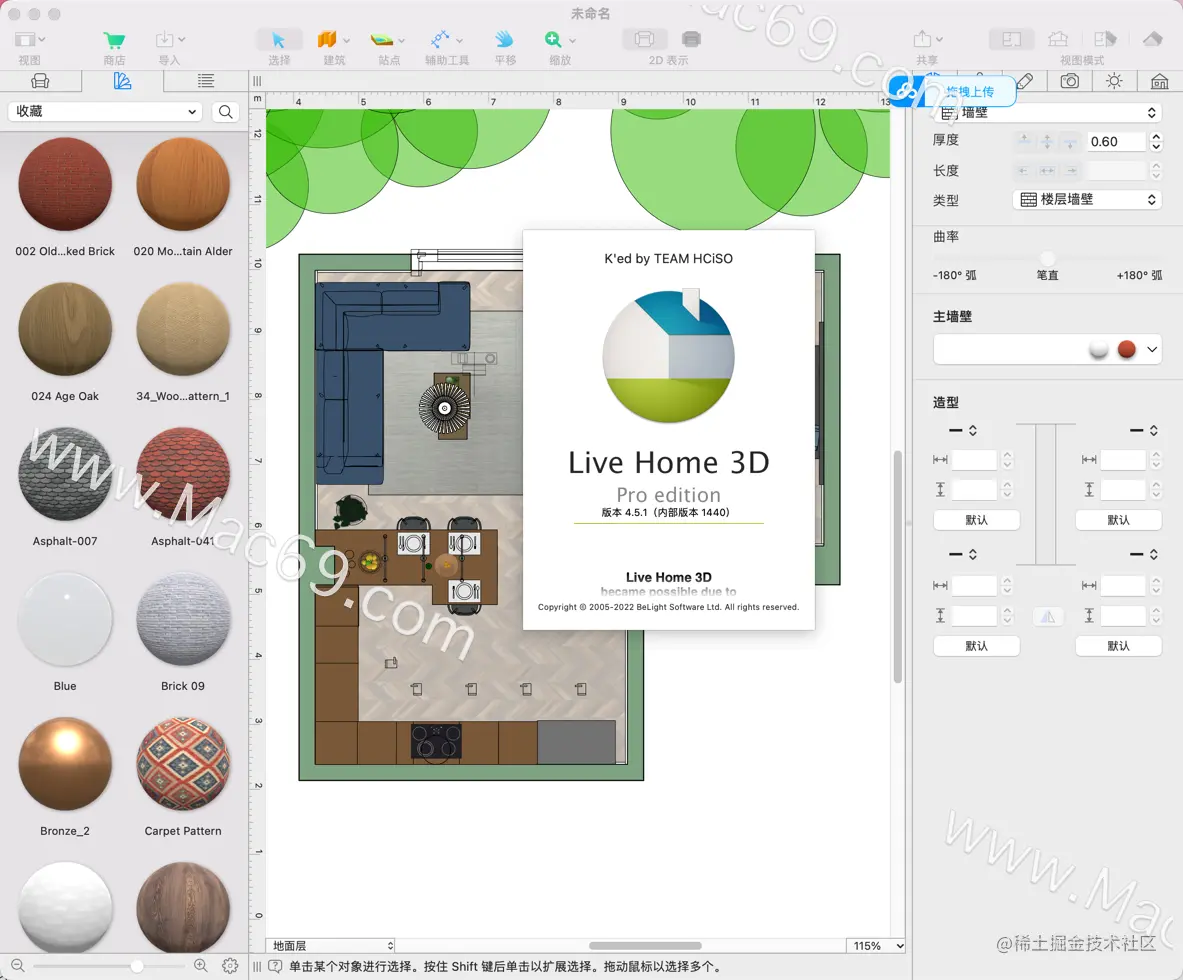The width and height of the screenshot is (1183, 980).
Task: Pick the Asphalt-007 material sphere
Action: (65, 475)
